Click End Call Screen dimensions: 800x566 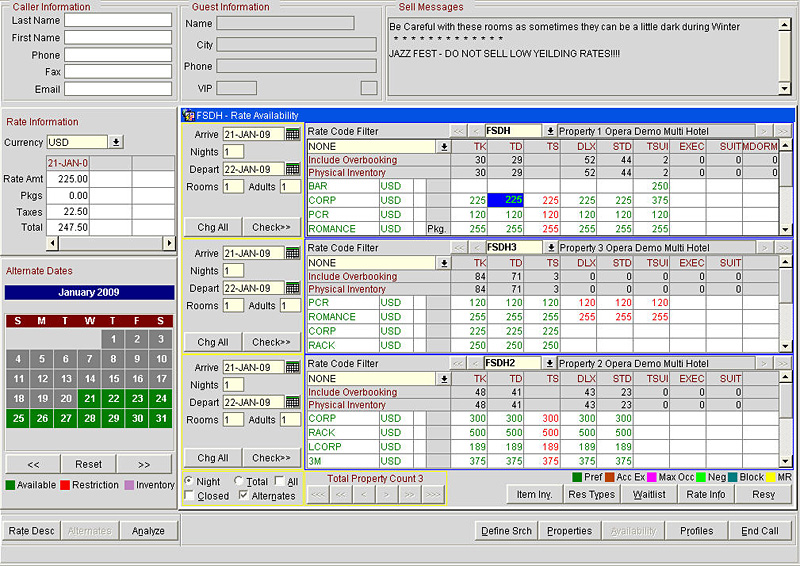tap(760, 531)
